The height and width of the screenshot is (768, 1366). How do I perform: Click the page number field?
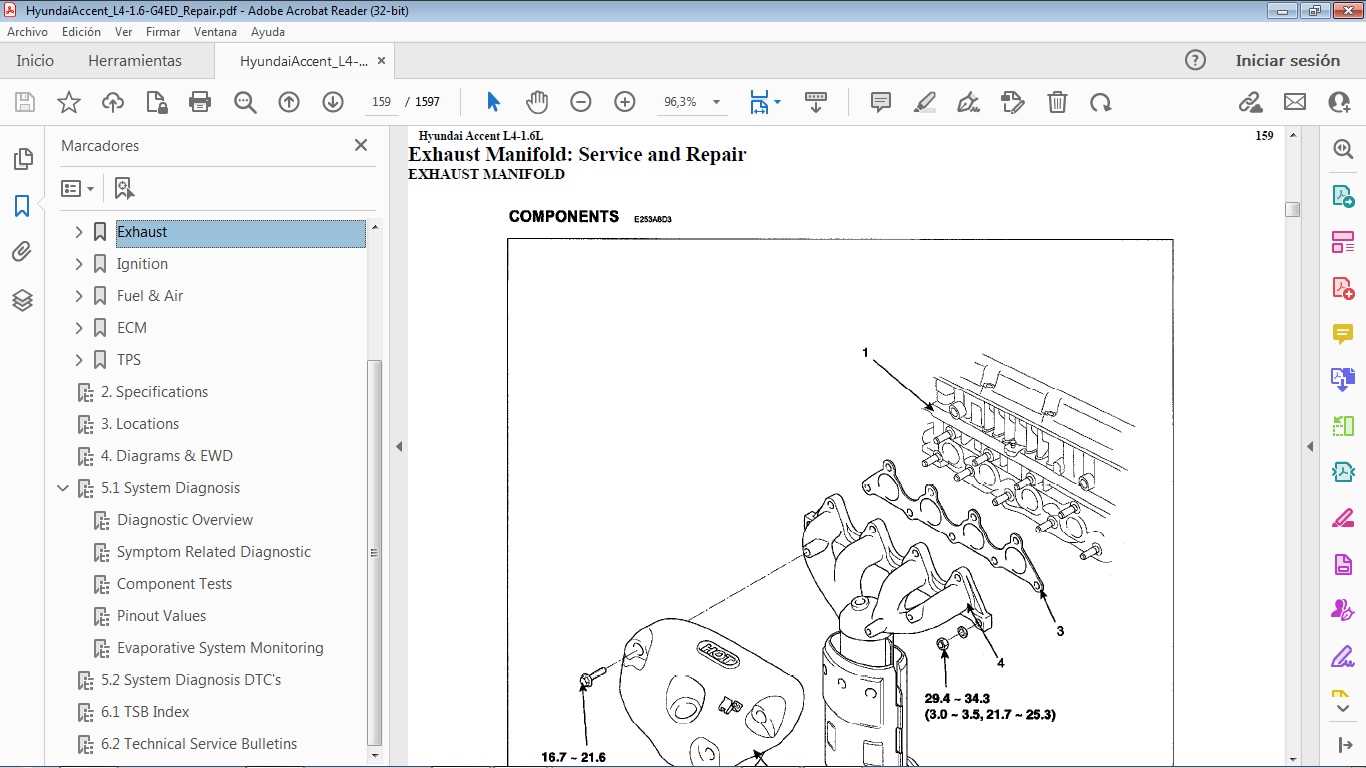point(381,102)
